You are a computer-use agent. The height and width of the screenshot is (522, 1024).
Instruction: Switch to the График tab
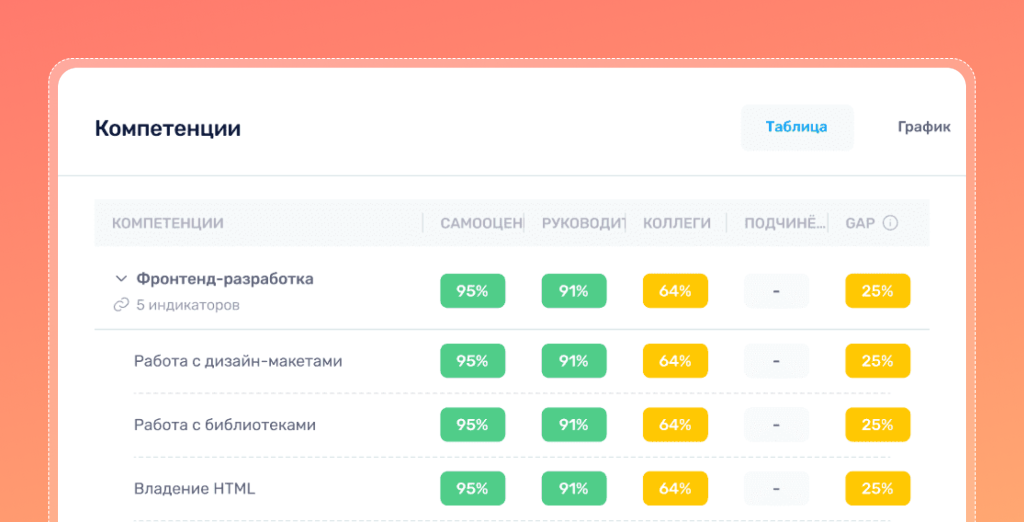(923, 127)
